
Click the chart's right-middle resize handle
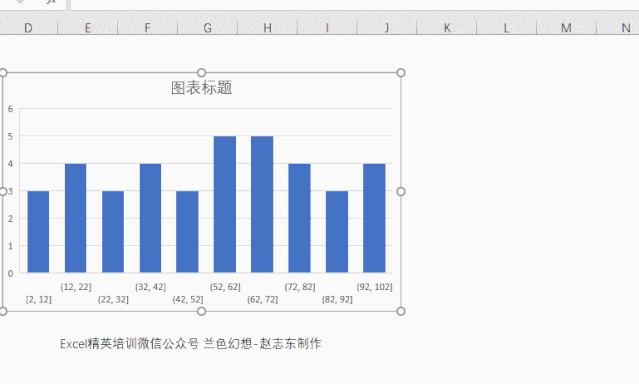[x=401, y=192]
